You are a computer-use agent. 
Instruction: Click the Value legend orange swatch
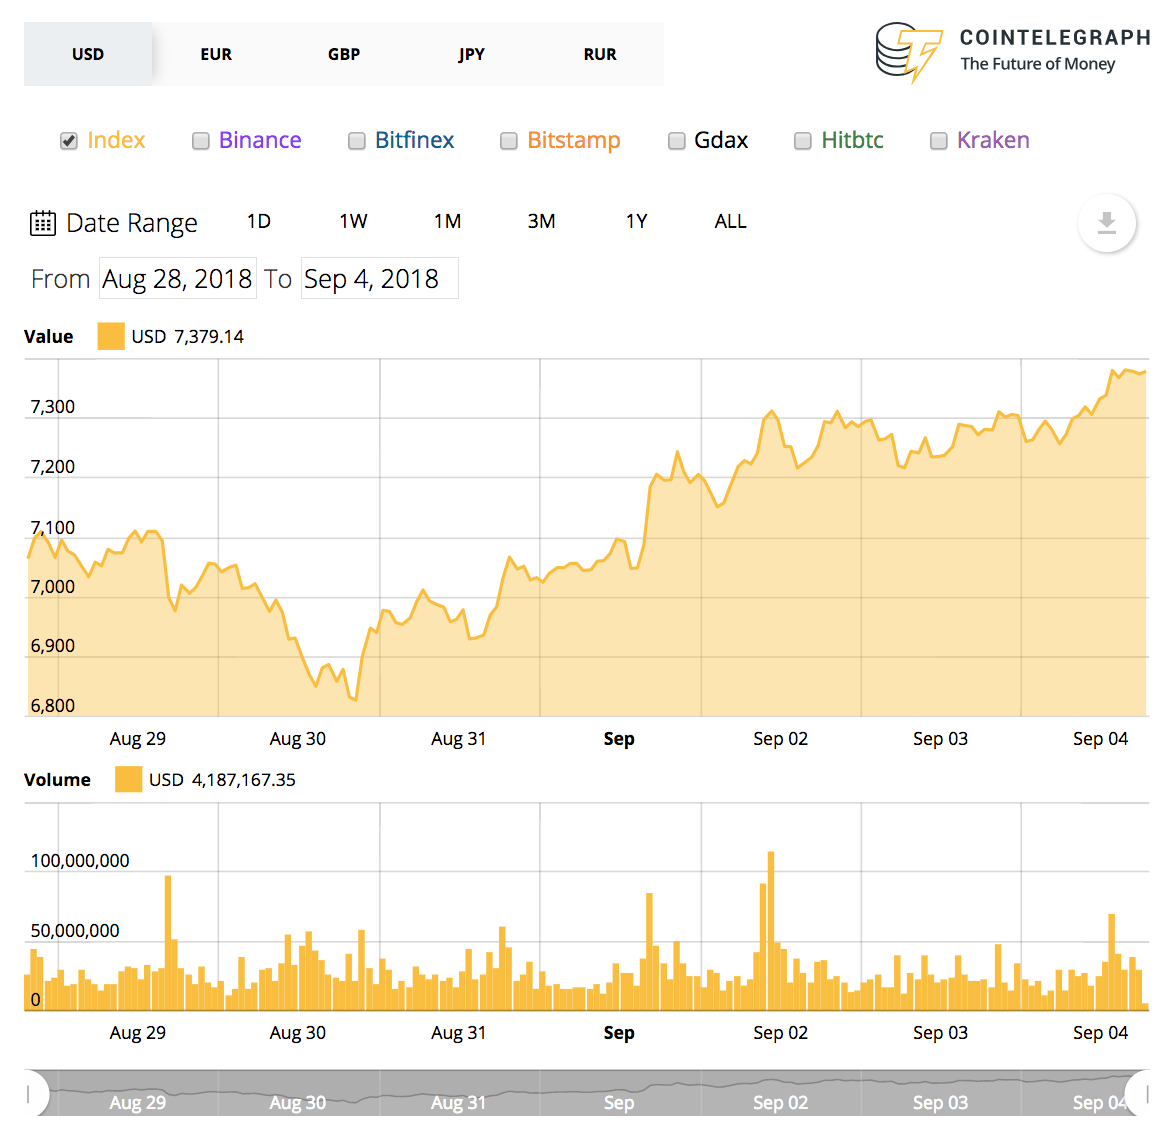[111, 336]
